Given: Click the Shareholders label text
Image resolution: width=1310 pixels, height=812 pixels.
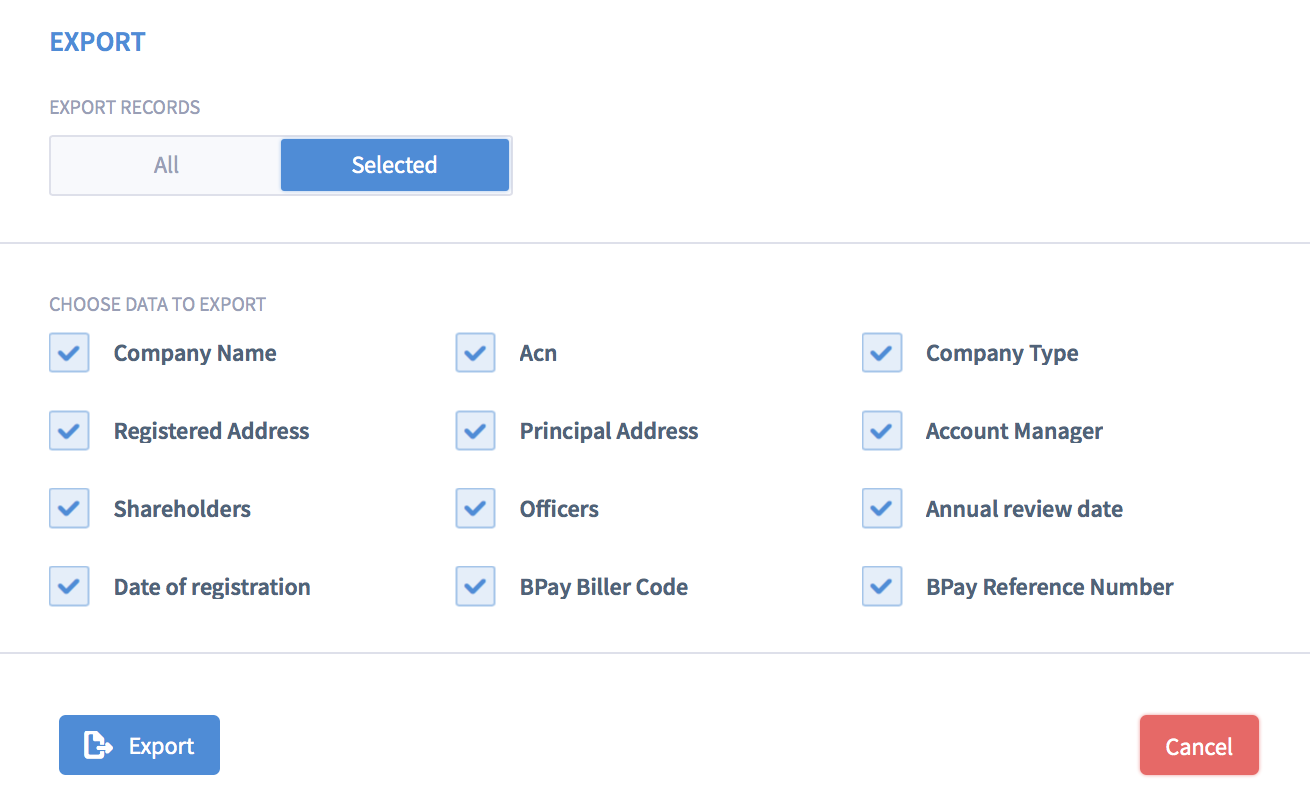Looking at the screenshot, I should 182,509.
